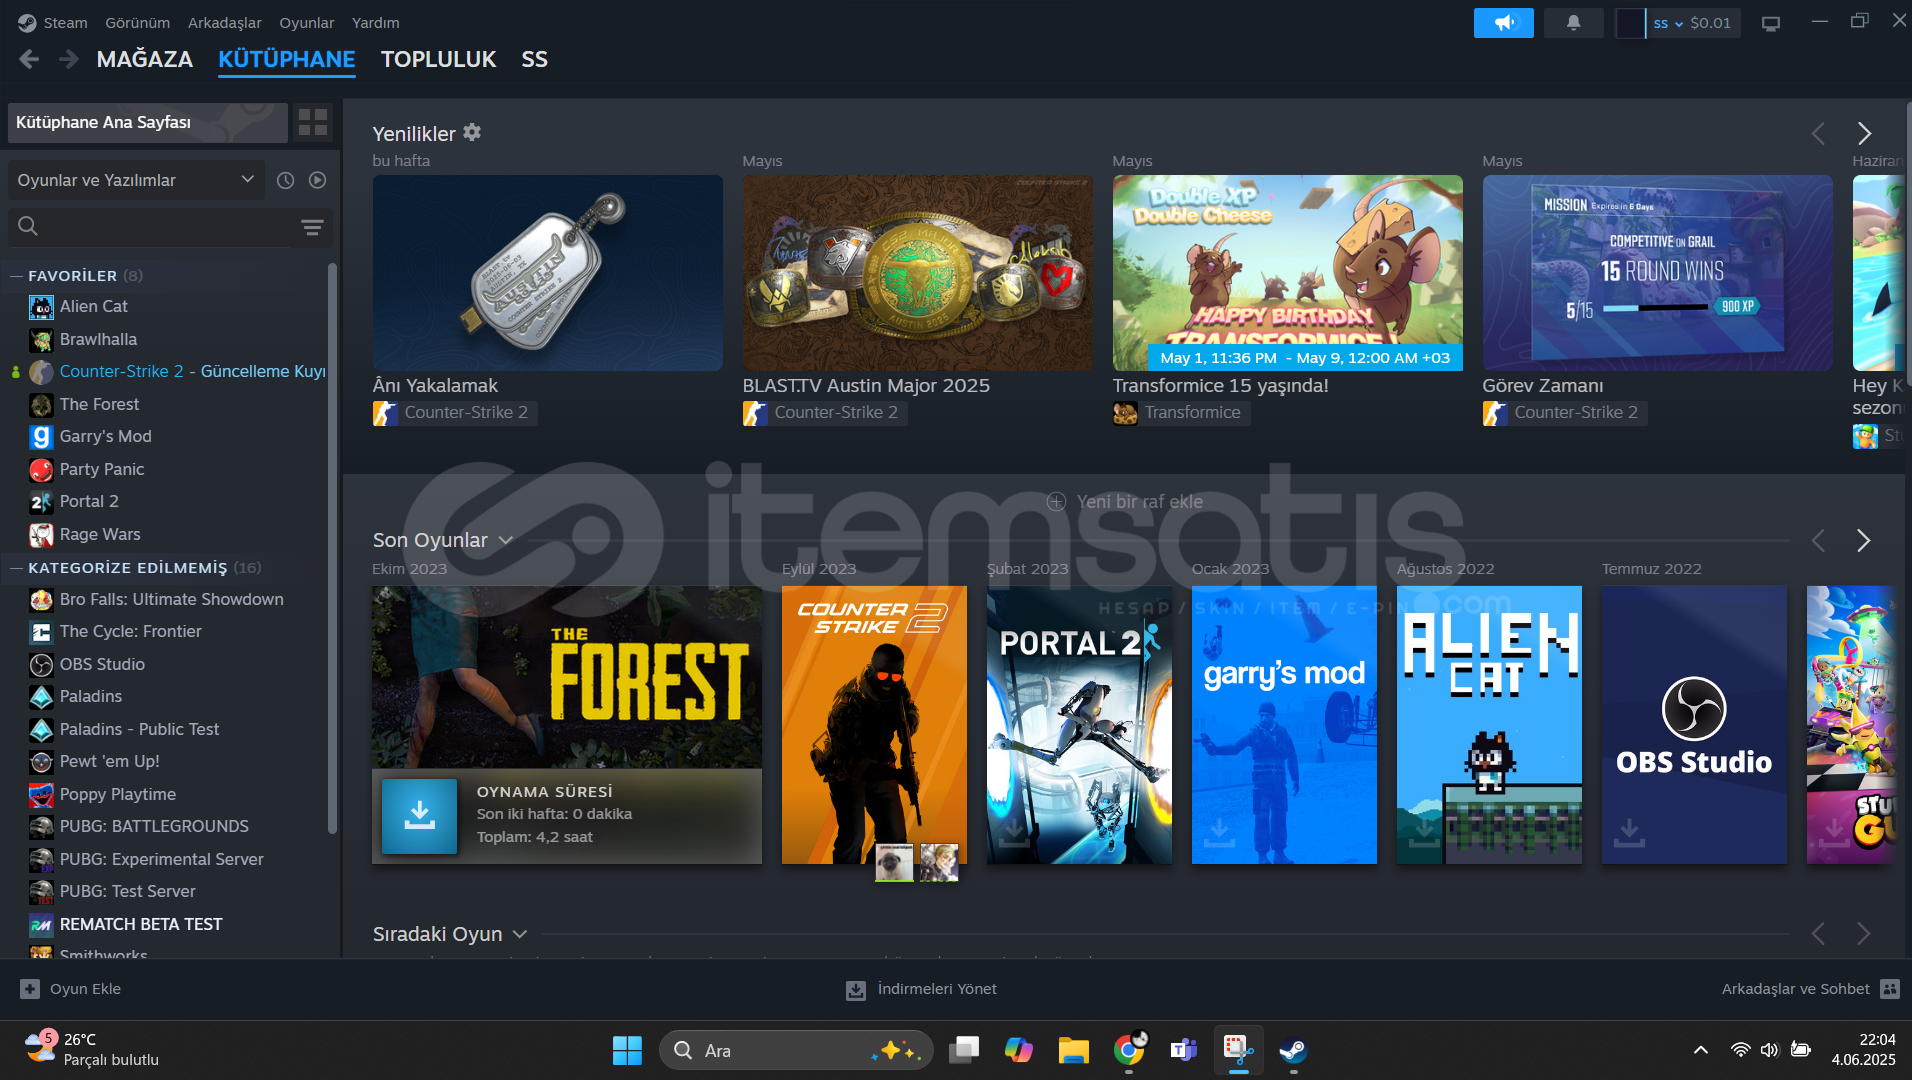Open advanced filter options icon
1912x1080 pixels.
[x=312, y=227]
